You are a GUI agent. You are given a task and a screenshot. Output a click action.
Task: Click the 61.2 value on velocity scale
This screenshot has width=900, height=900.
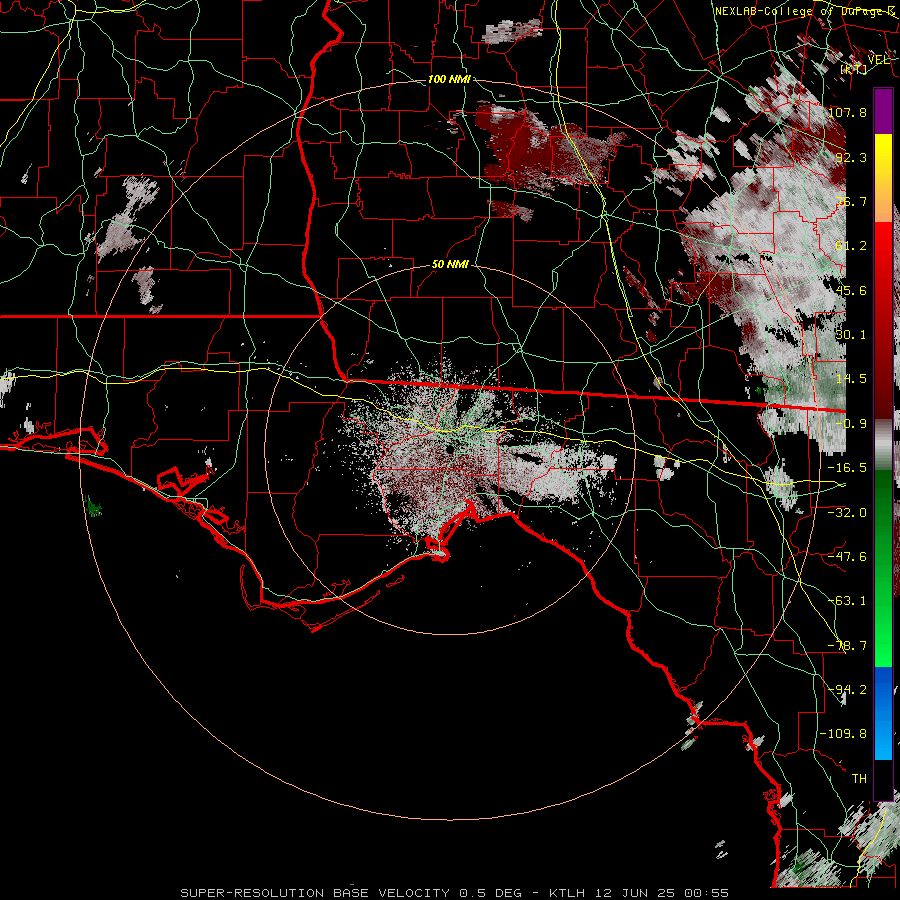point(851,246)
